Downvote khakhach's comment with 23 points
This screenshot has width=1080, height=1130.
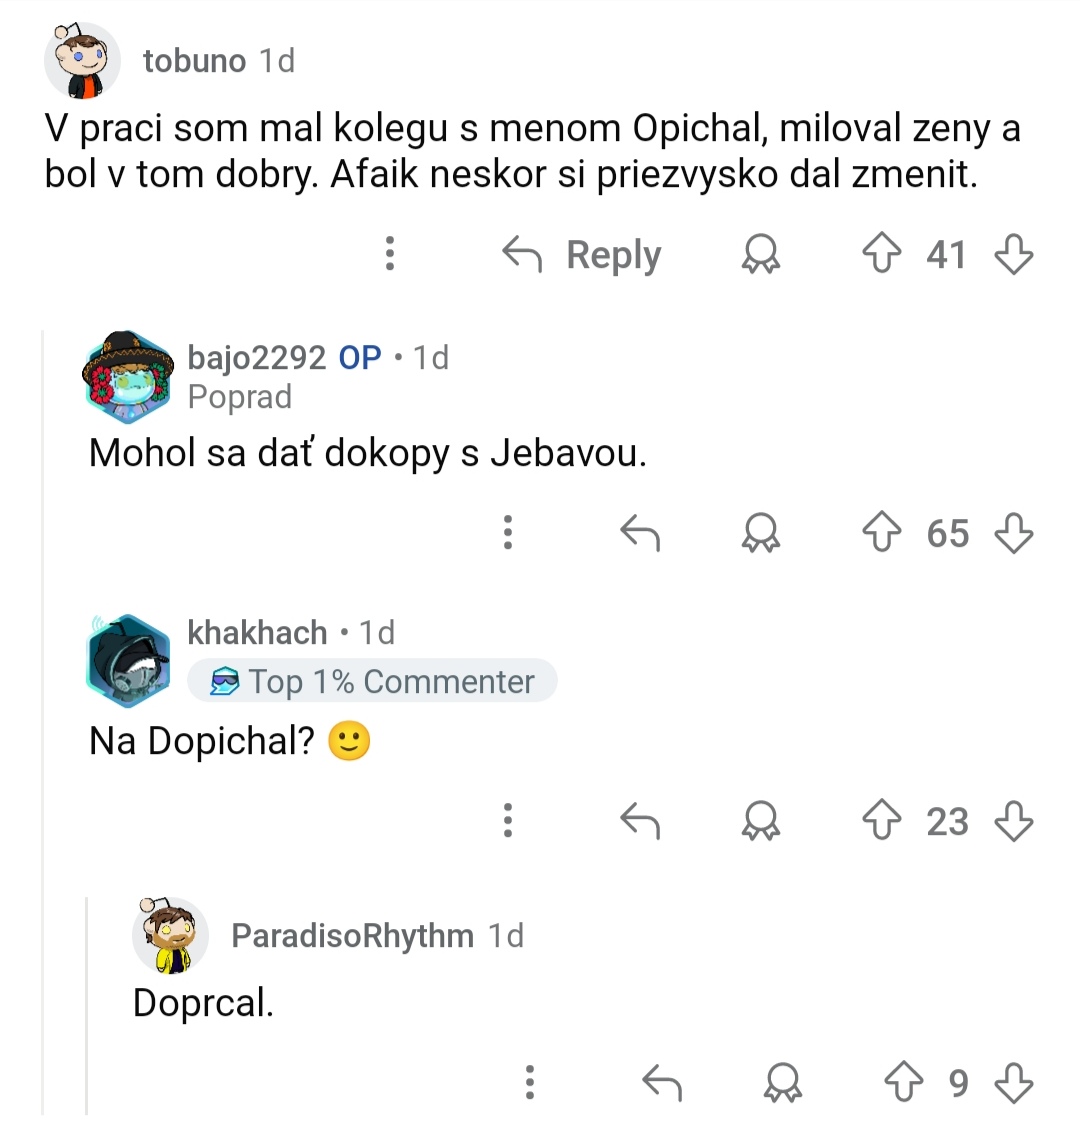click(1013, 821)
